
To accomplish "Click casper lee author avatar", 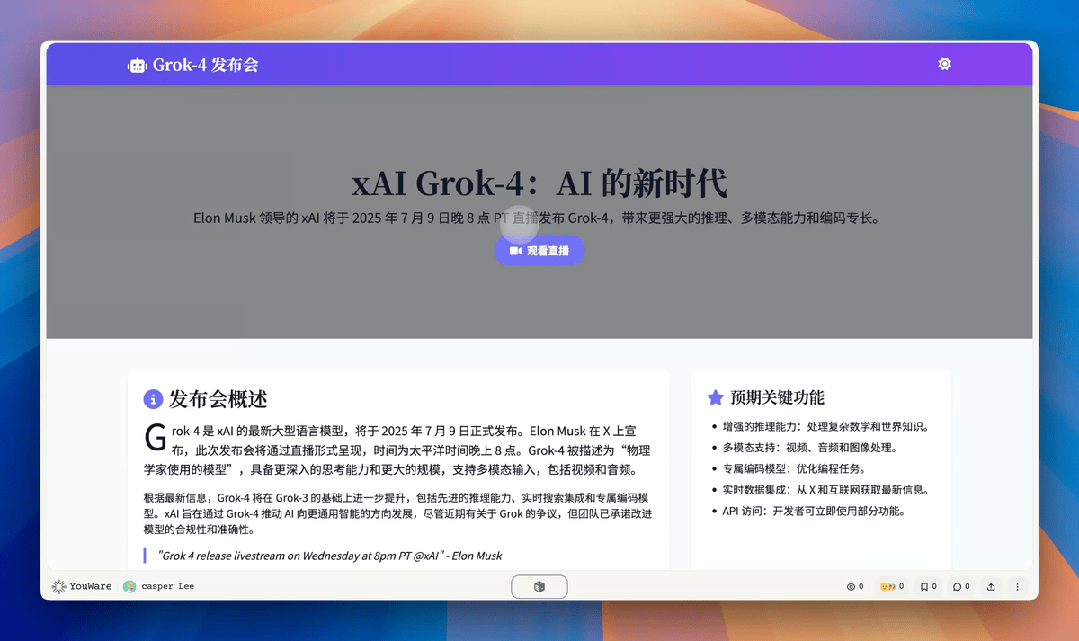I will pyautogui.click(x=129, y=587).
